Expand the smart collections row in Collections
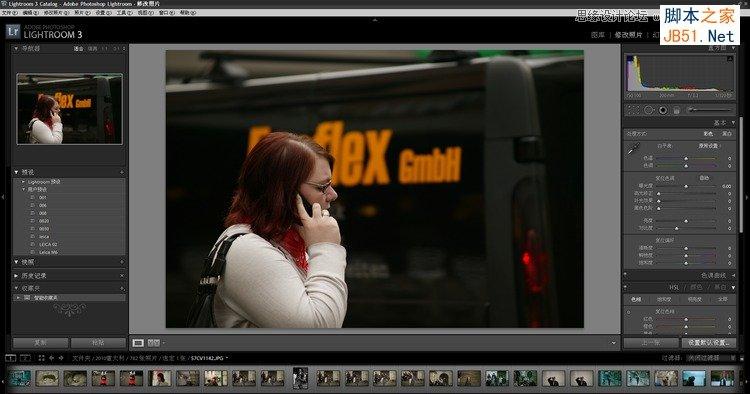The image size is (750, 394). 19,297
